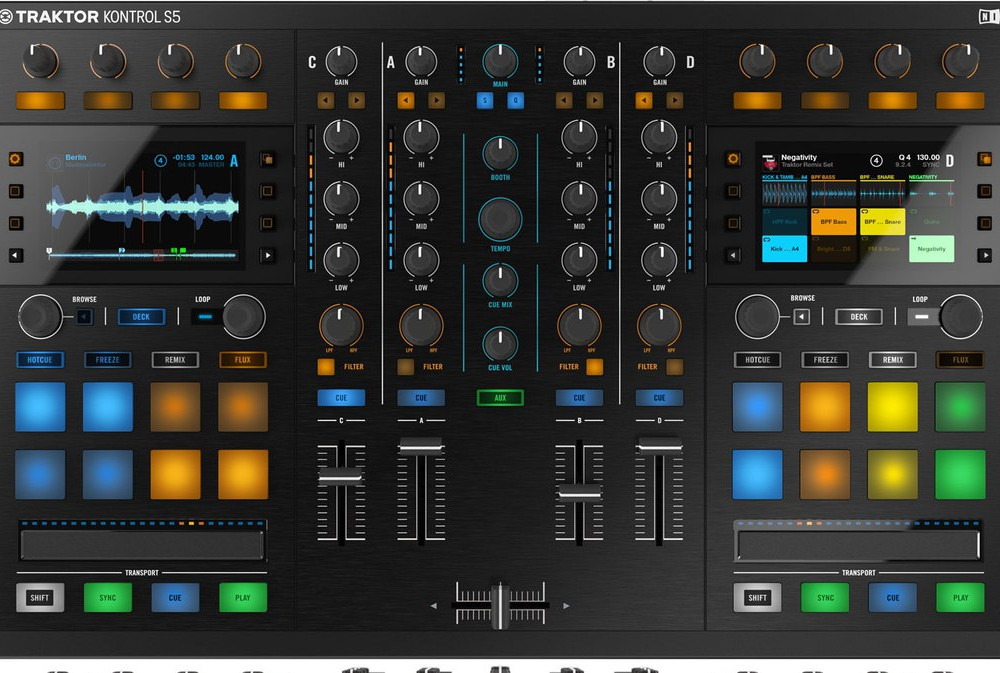Assign channel C to right FX unit arrow
1000x673 pixels.
click(357, 100)
